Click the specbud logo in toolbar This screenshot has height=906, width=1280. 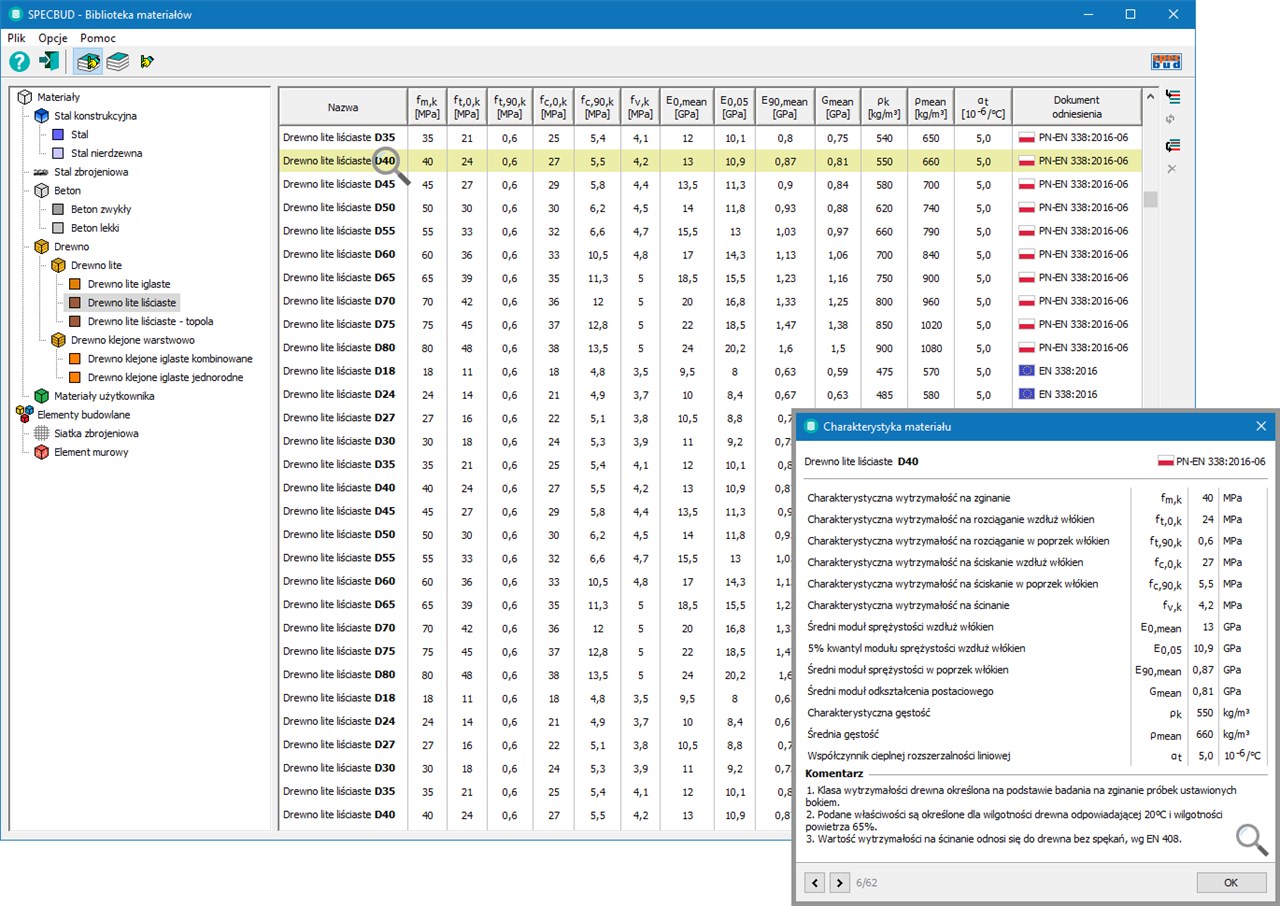click(1166, 62)
